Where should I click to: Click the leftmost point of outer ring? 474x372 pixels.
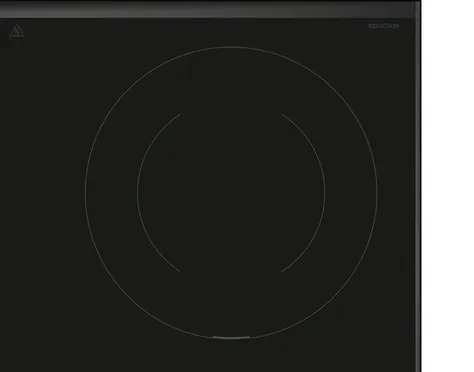point(85,193)
